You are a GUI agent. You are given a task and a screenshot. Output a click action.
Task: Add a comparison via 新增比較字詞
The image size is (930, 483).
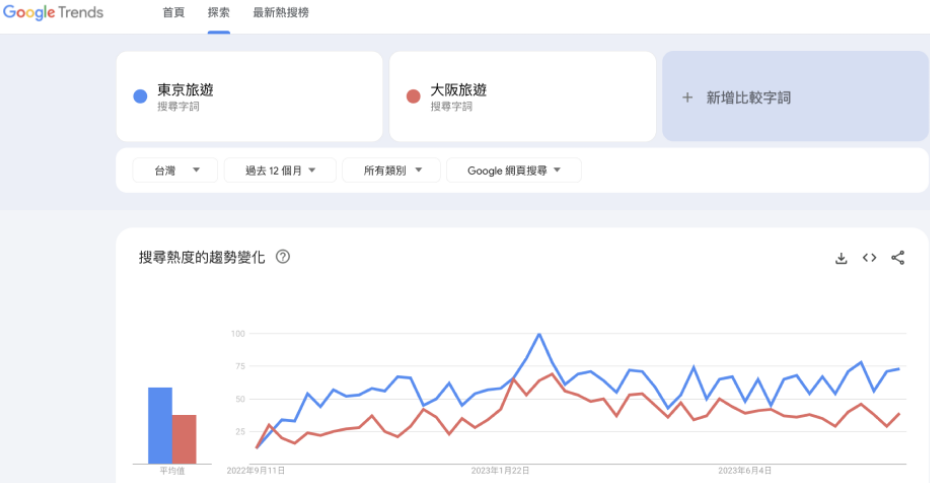pyautogui.click(x=795, y=96)
